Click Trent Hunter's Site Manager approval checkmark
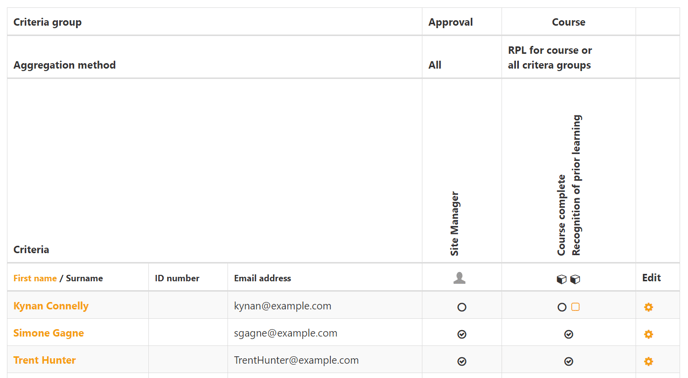Image resolution: width=688 pixels, height=378 pixels. pos(462,362)
